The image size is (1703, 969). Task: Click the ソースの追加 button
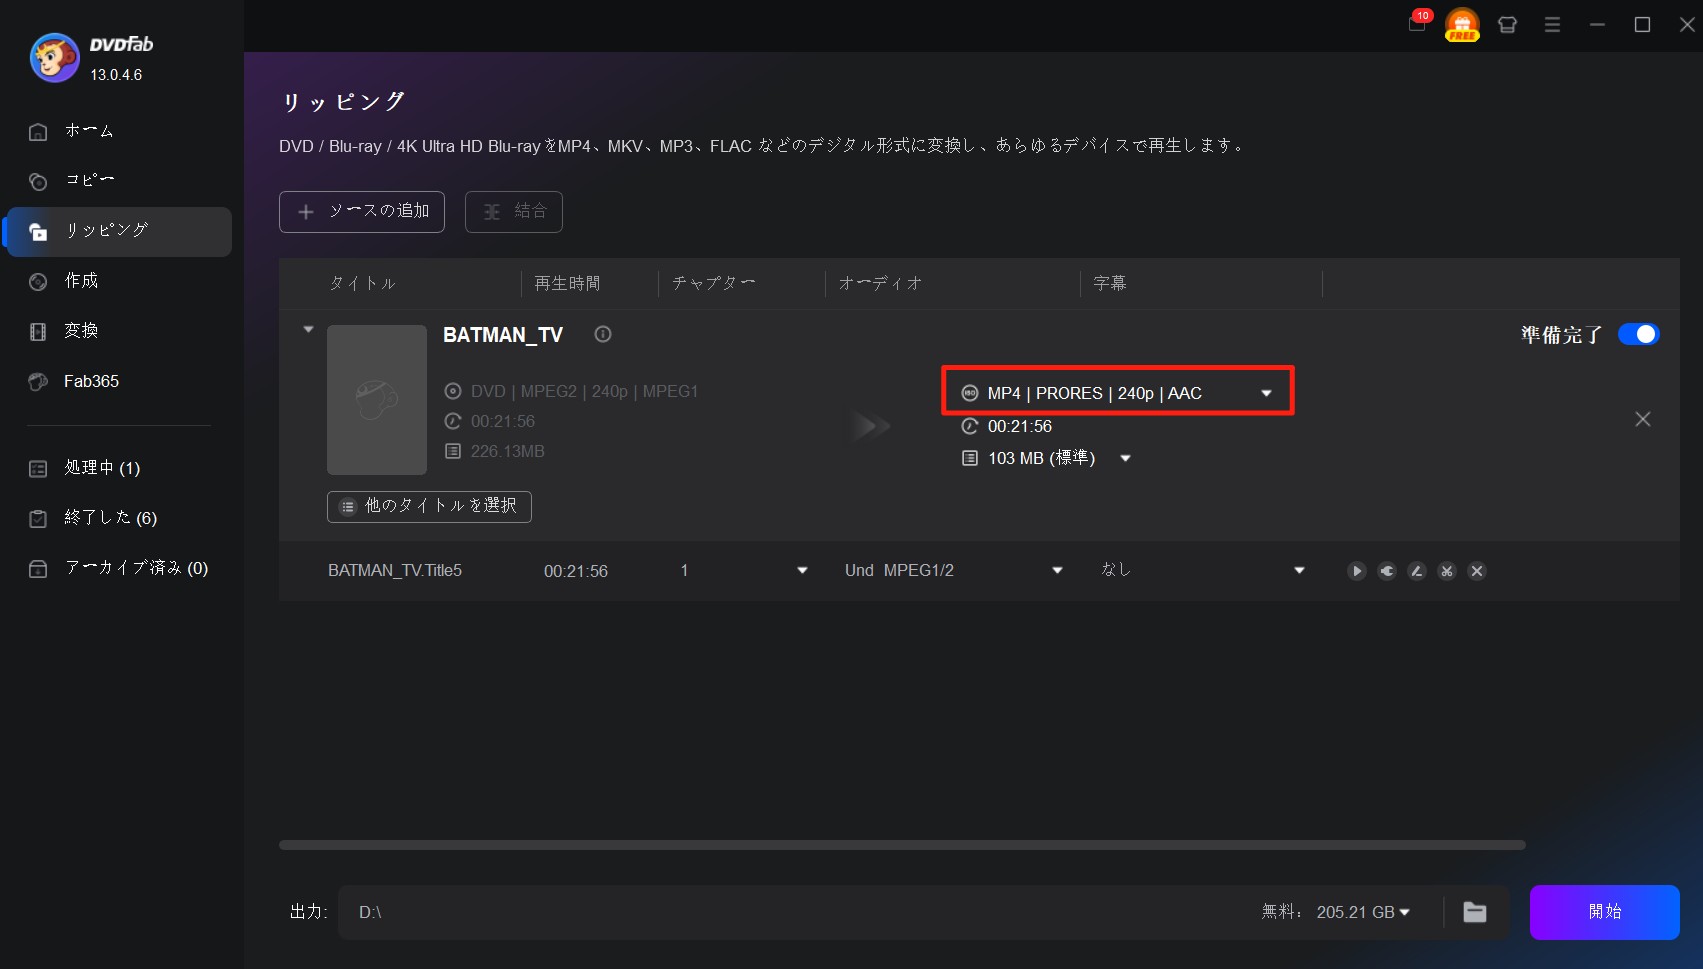(x=362, y=211)
